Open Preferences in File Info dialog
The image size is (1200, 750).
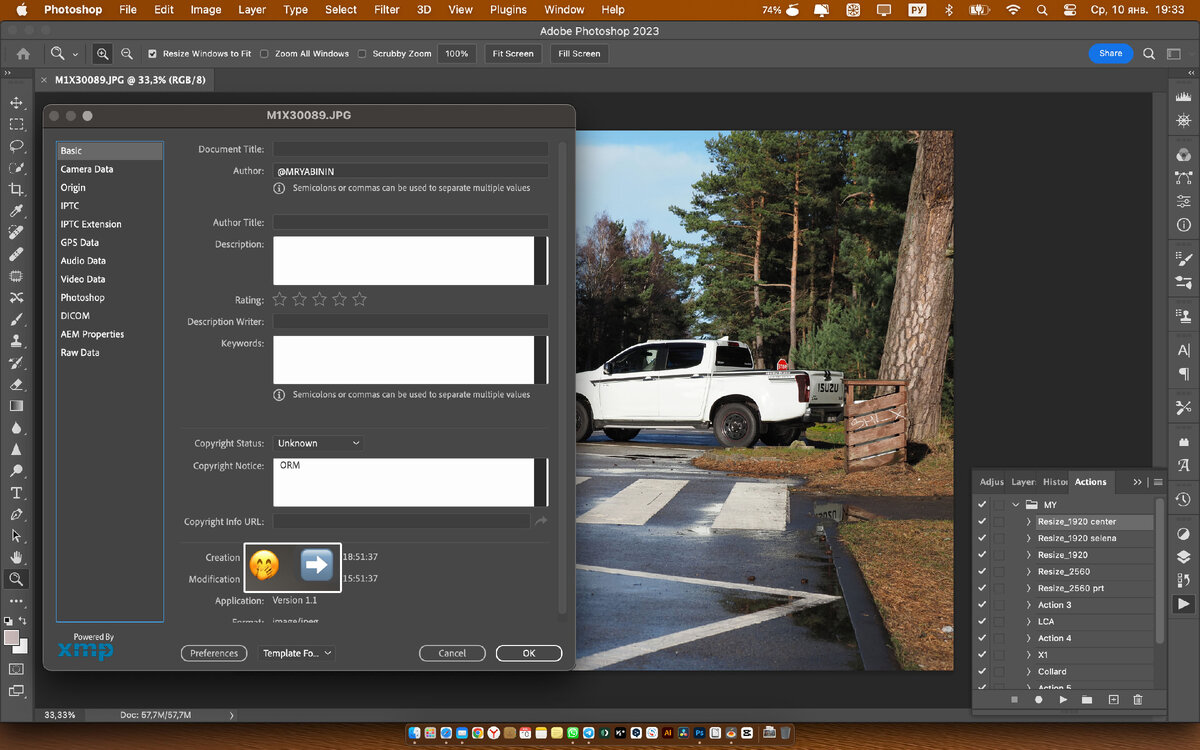pos(214,653)
